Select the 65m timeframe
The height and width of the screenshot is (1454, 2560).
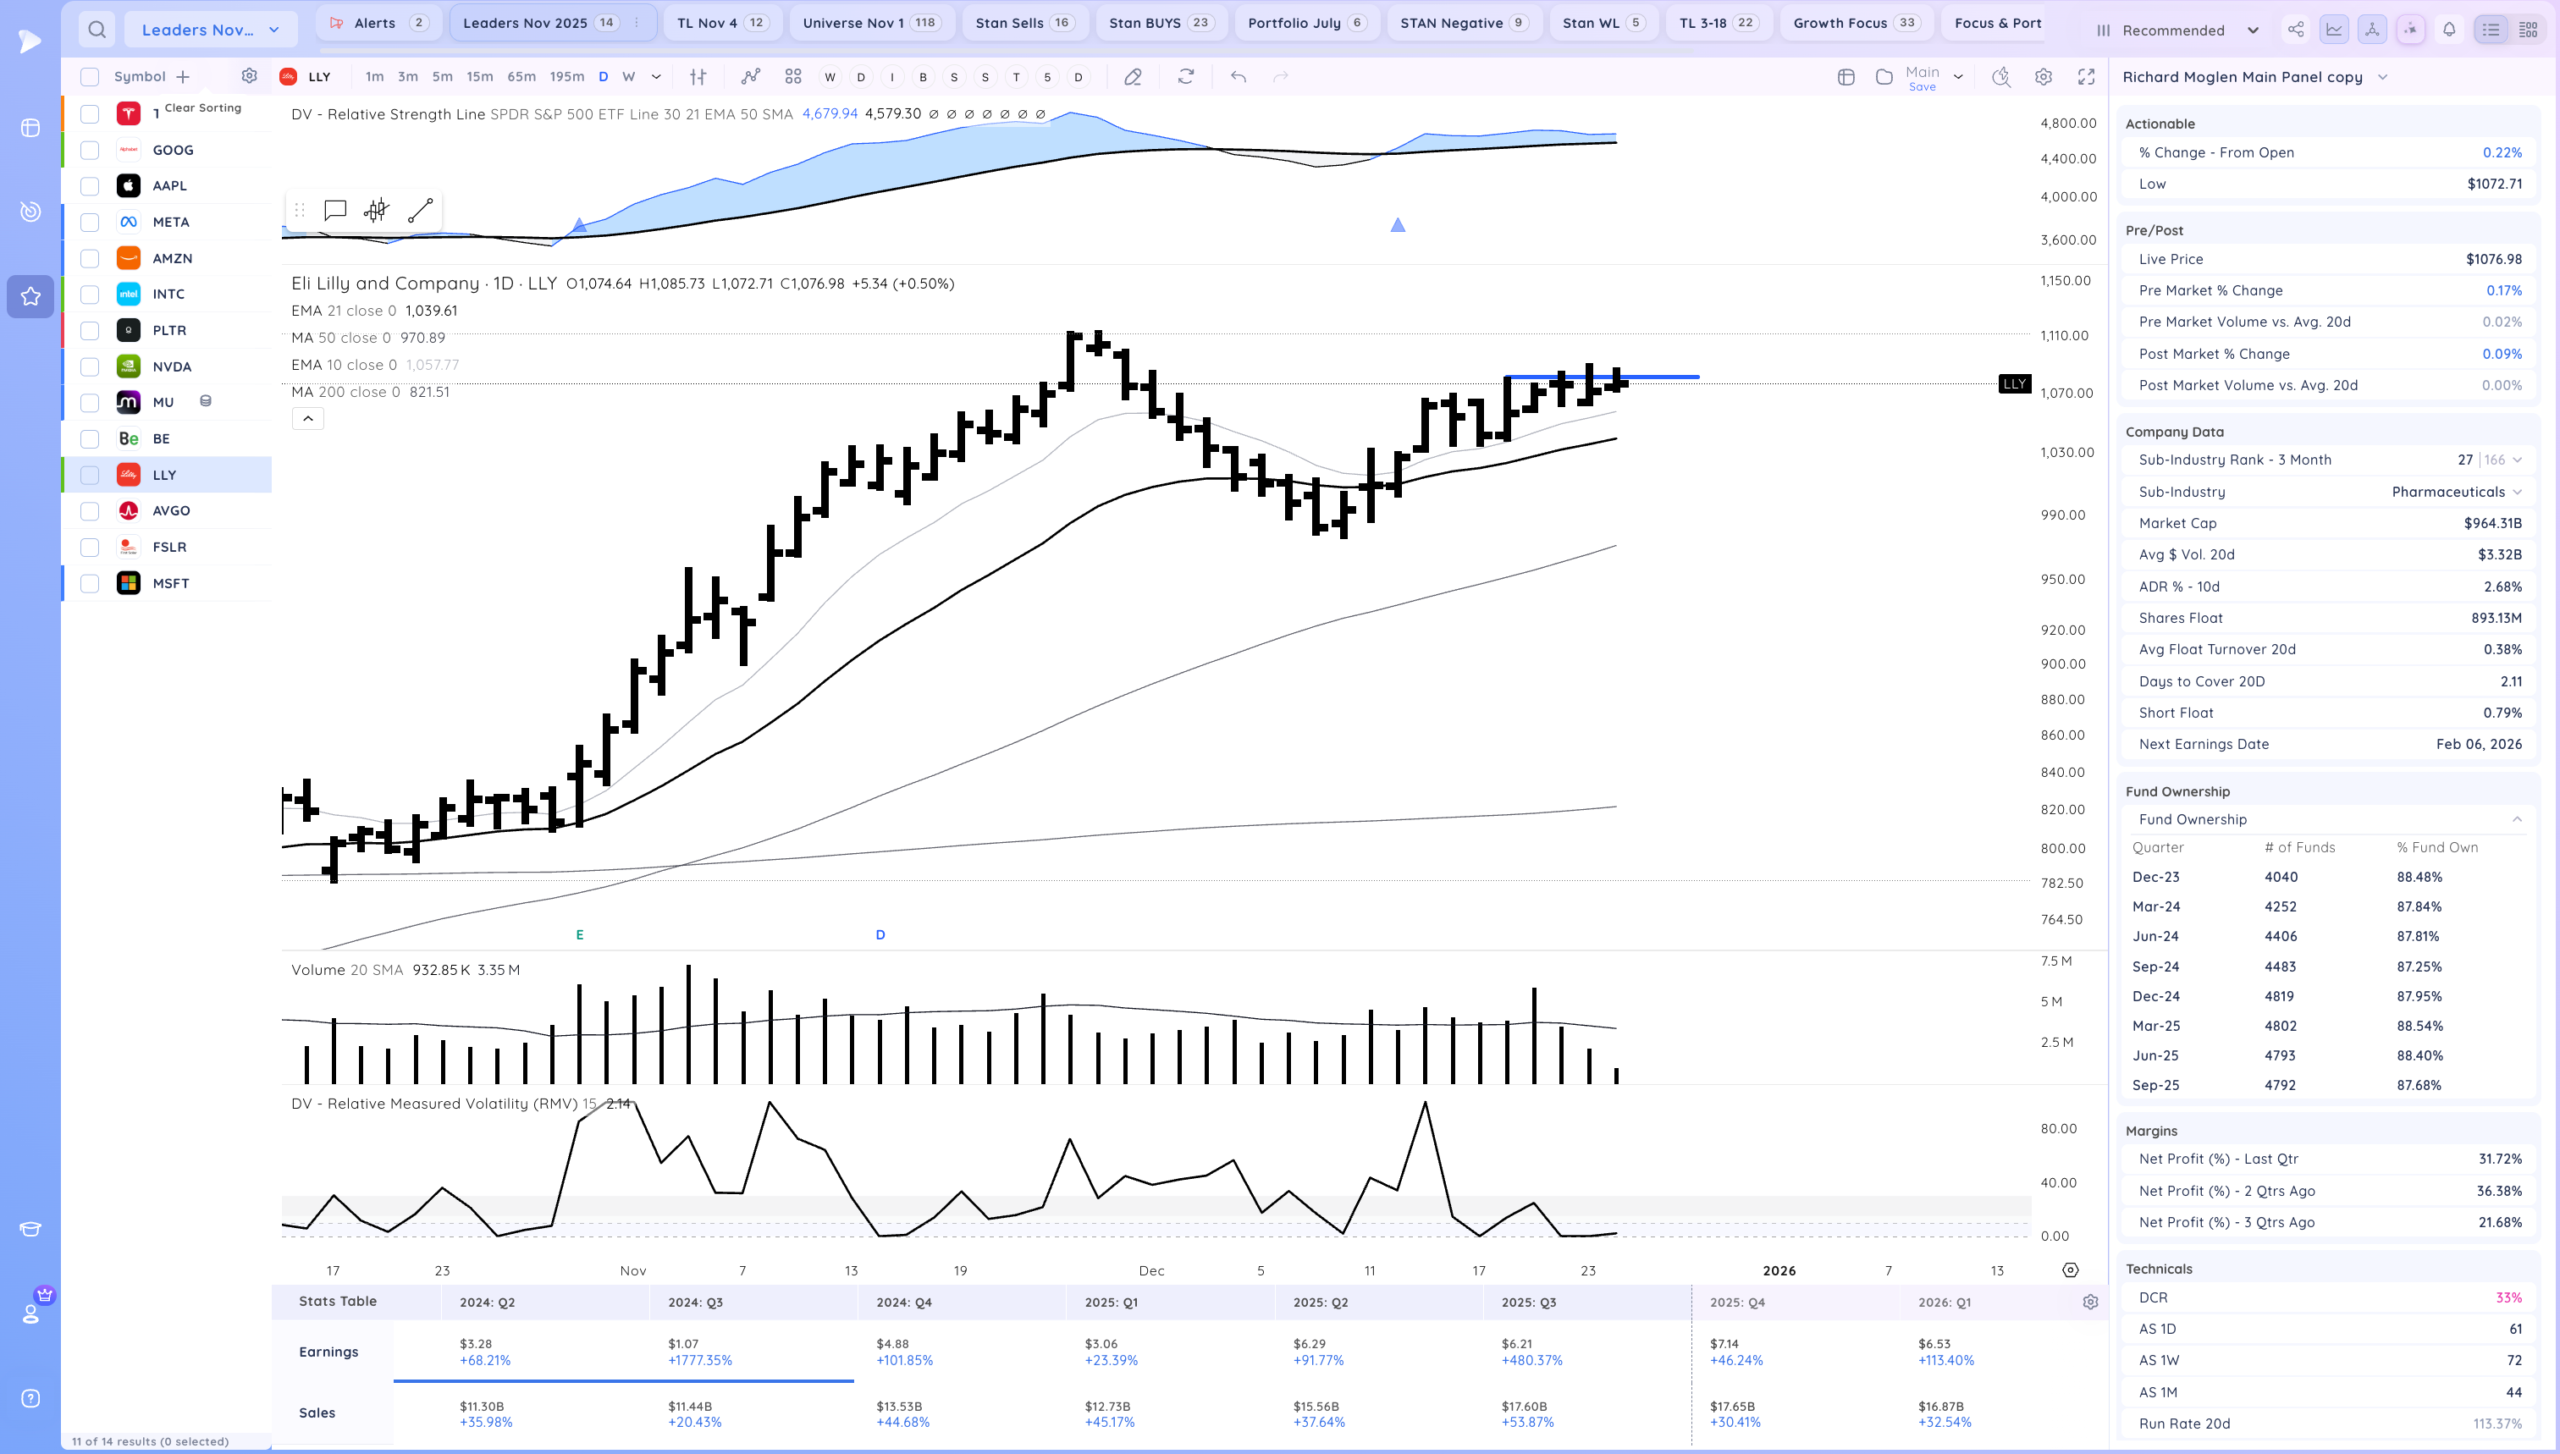click(x=521, y=77)
